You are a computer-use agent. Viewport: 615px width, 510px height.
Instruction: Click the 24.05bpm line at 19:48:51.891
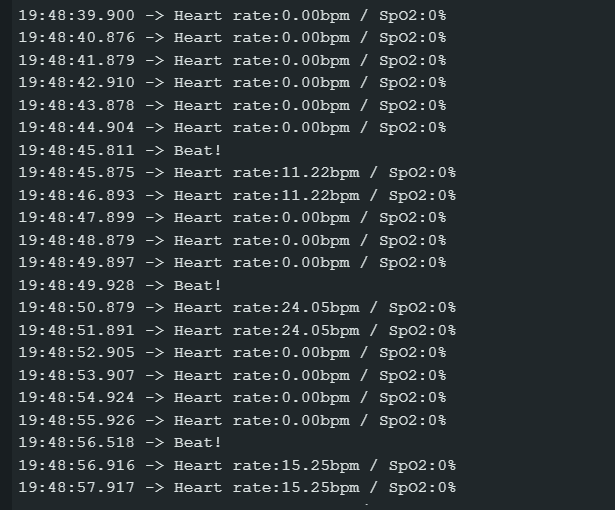point(237,330)
